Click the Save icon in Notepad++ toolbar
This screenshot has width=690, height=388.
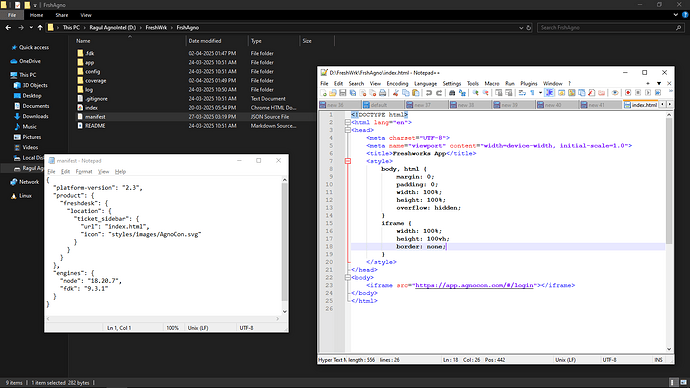click(x=343, y=93)
